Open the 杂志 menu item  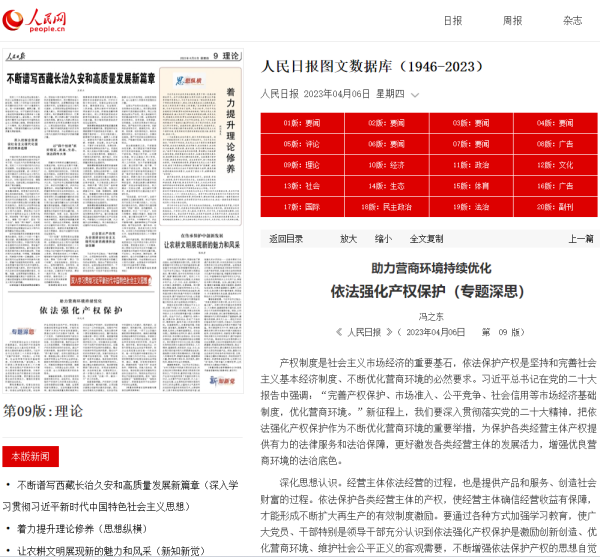click(x=572, y=21)
